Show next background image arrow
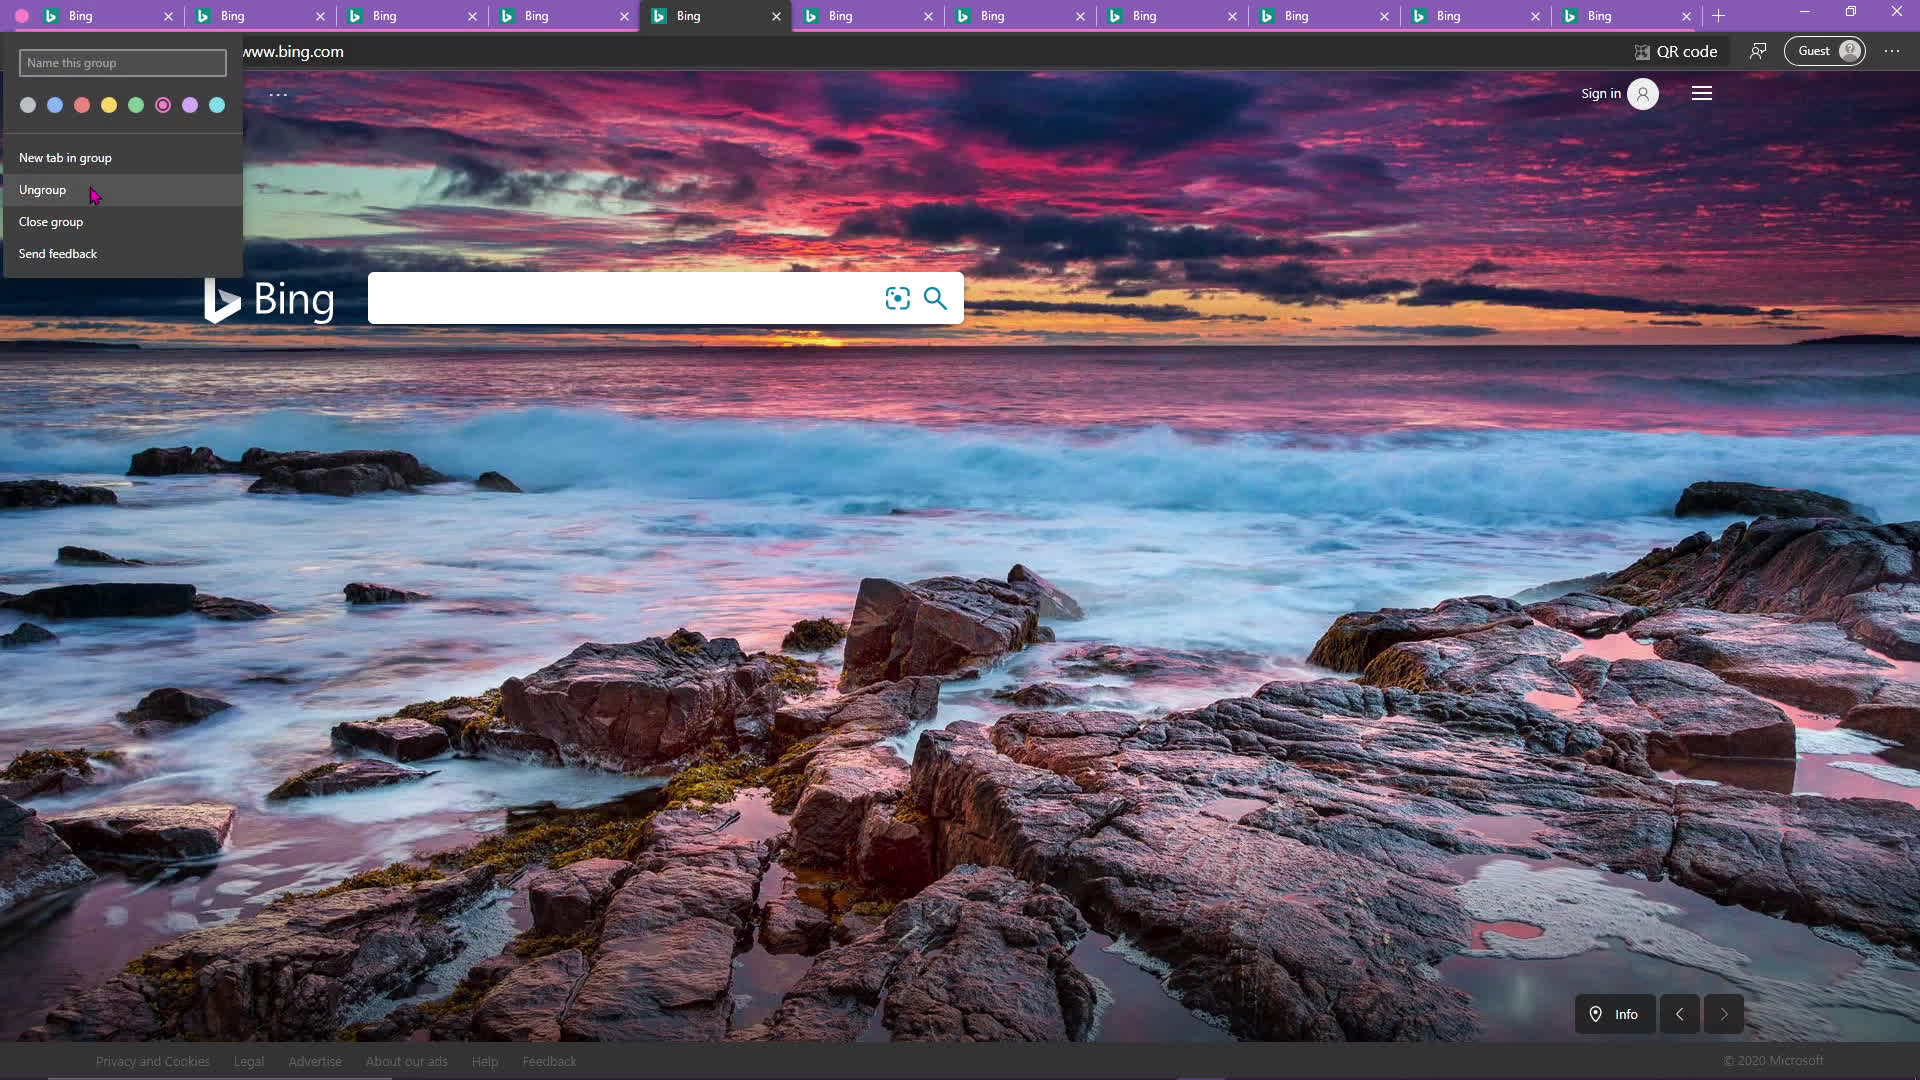Screen dimensions: 1920x1080 (x=1723, y=1013)
